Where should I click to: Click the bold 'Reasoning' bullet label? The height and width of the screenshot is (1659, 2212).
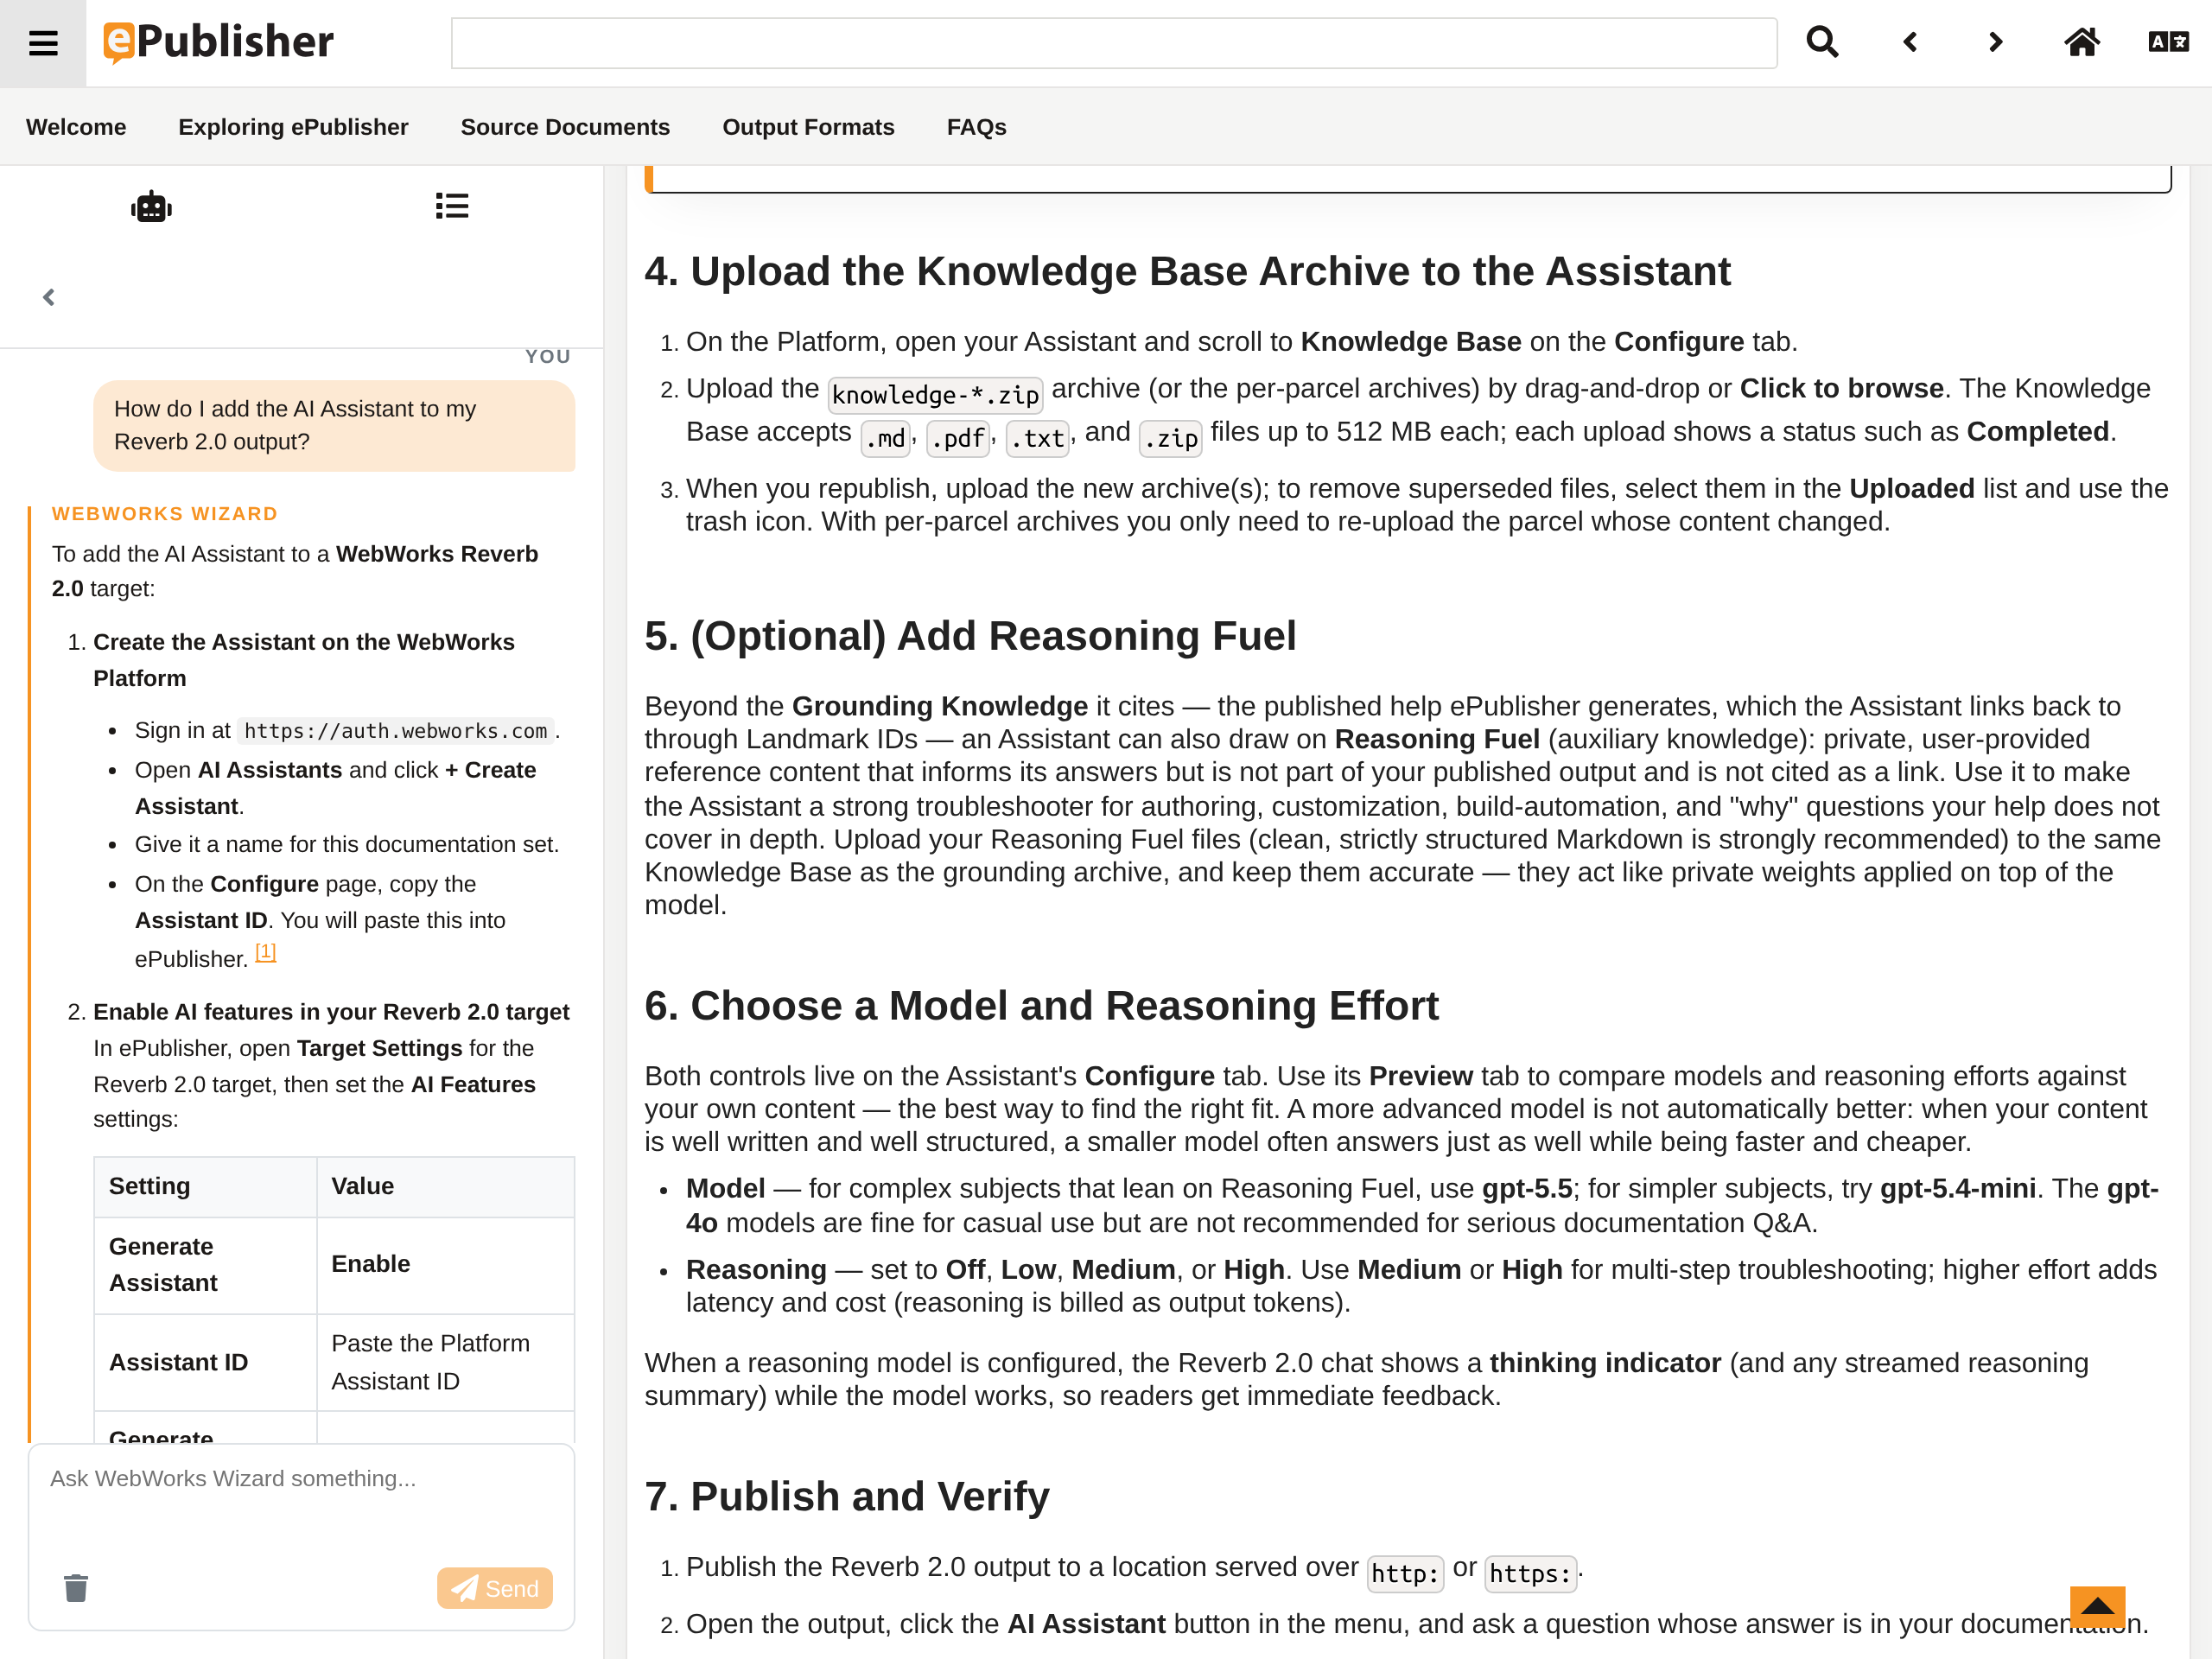tap(756, 1270)
